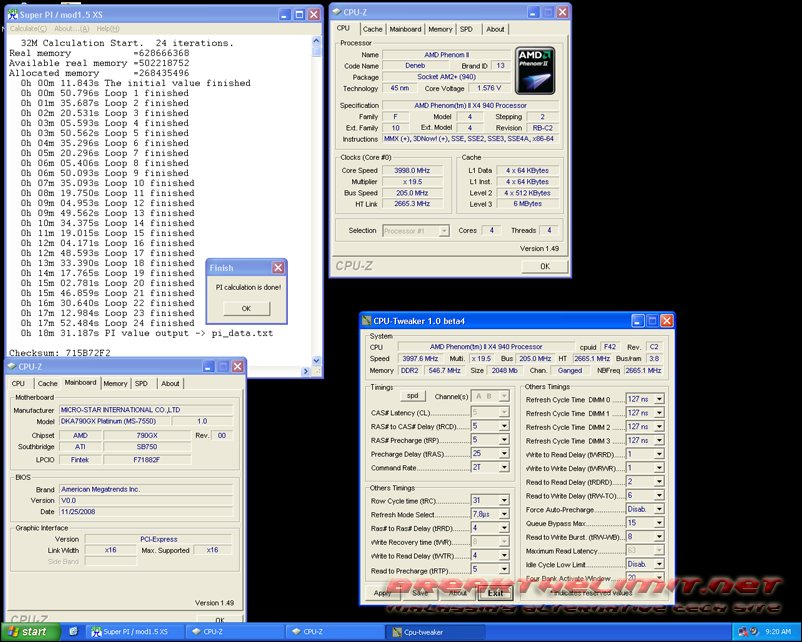Click the Checksum: 715B72F2 text
Screen dimensions: 802x642
[60, 353]
